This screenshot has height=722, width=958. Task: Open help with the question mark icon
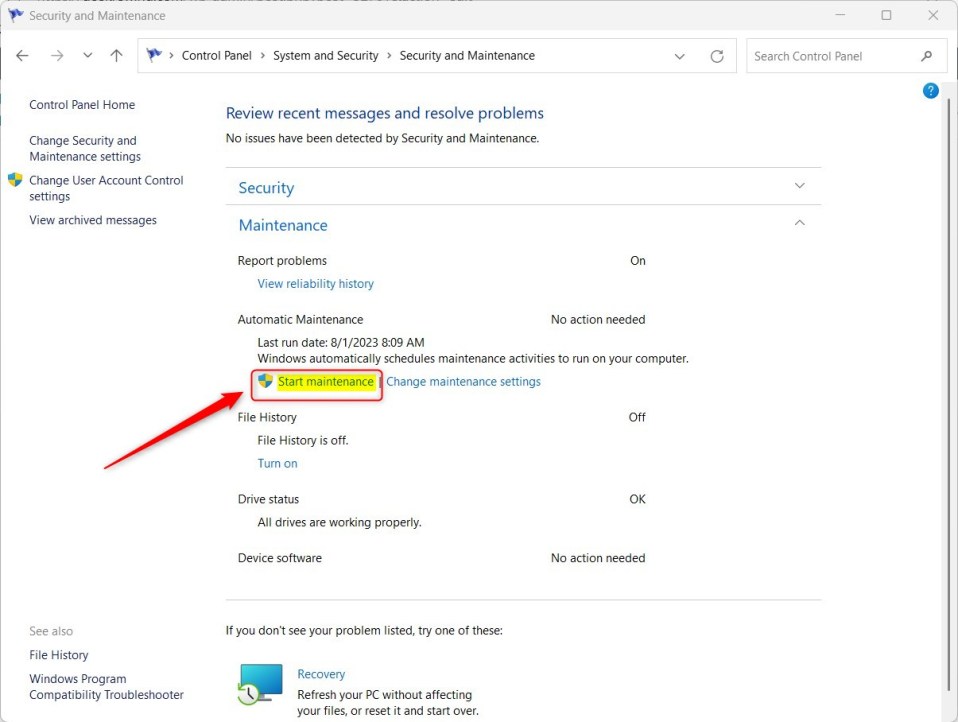tap(930, 91)
